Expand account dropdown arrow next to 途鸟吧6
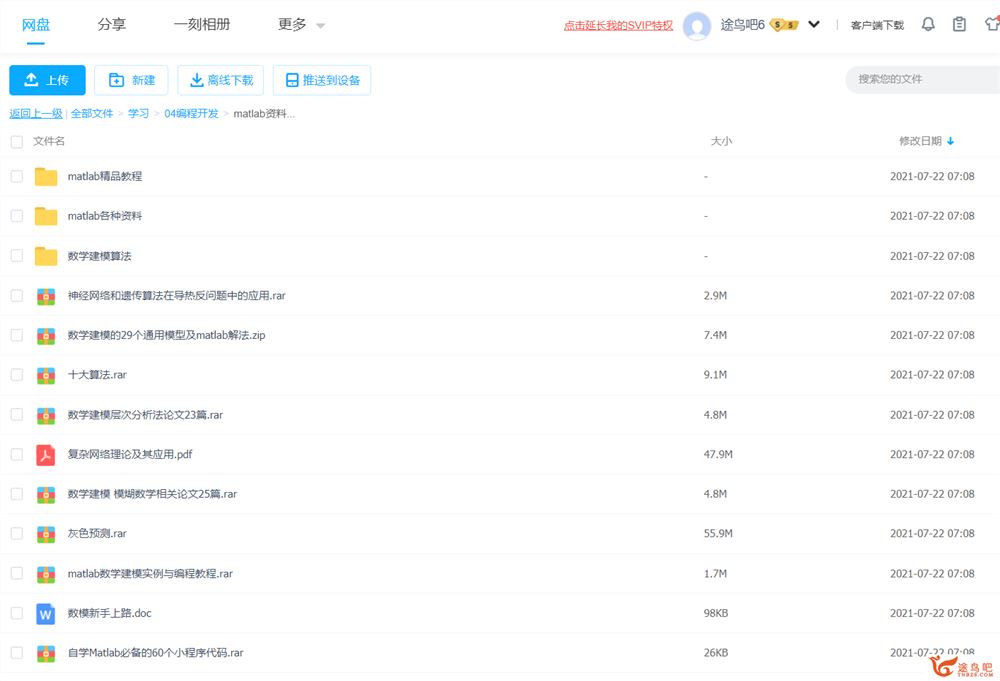The height and width of the screenshot is (681, 1000). 814,24
